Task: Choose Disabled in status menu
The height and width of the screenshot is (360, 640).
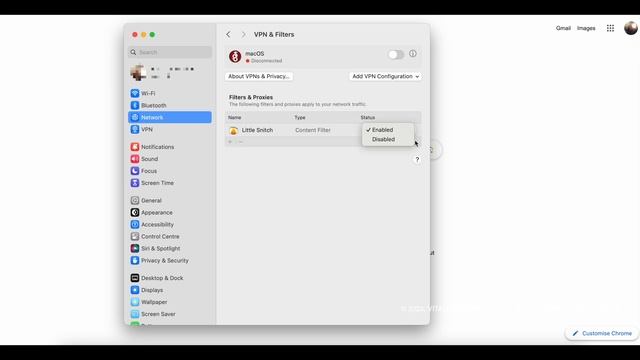Action: [x=388, y=139]
